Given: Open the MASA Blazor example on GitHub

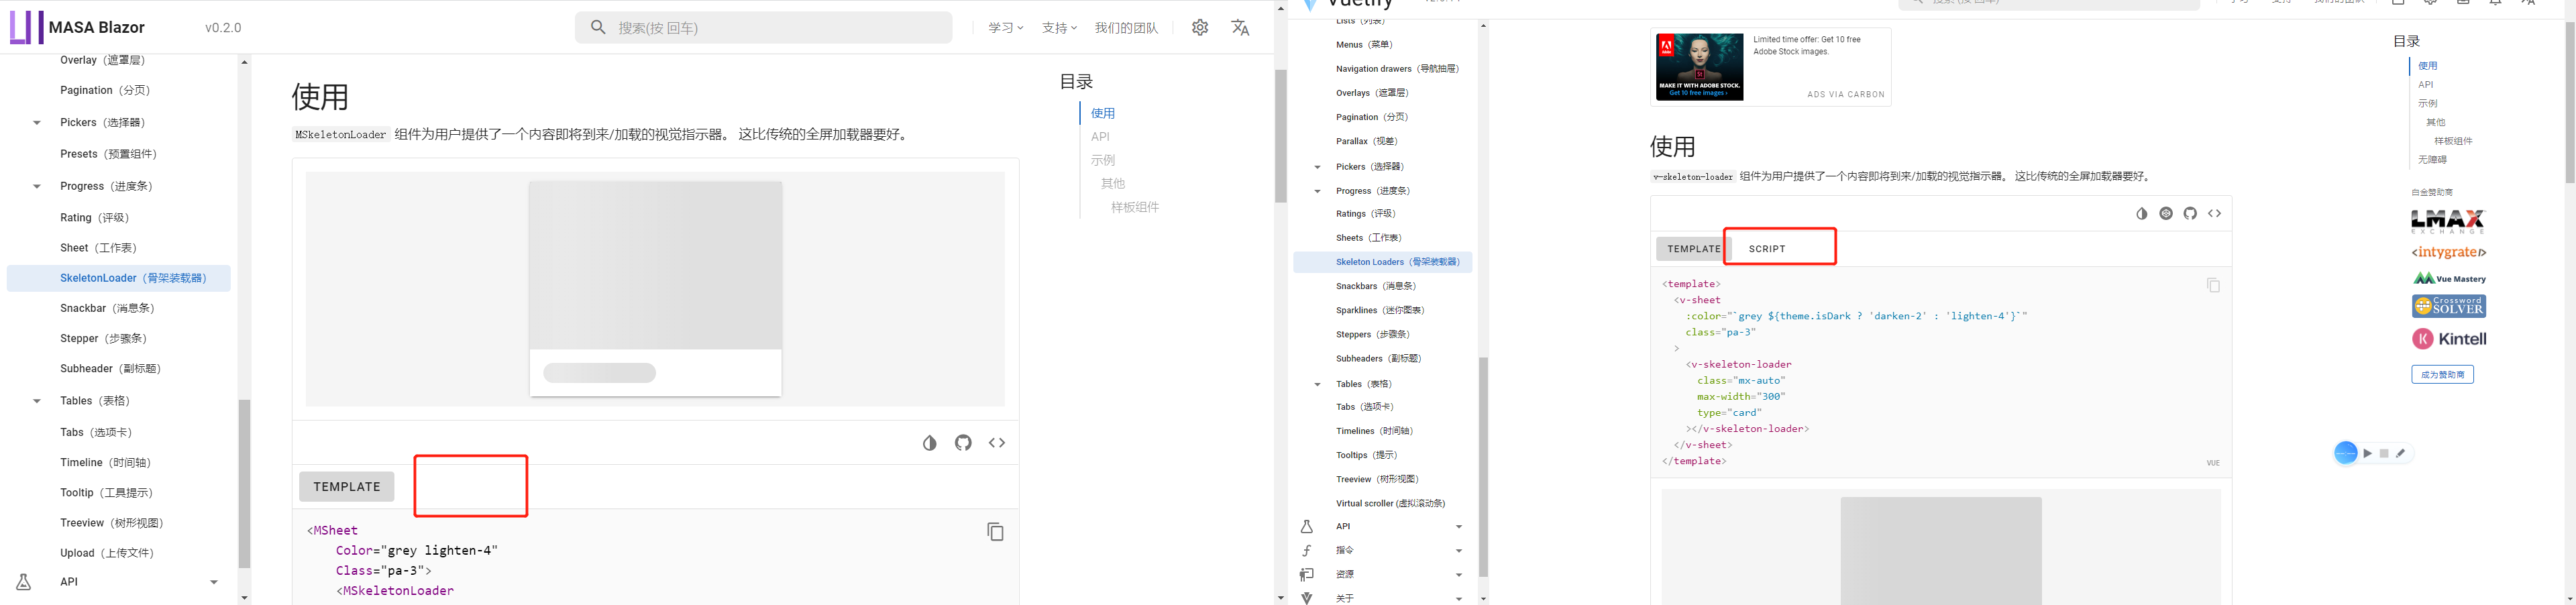Looking at the screenshot, I should pyautogui.click(x=963, y=442).
